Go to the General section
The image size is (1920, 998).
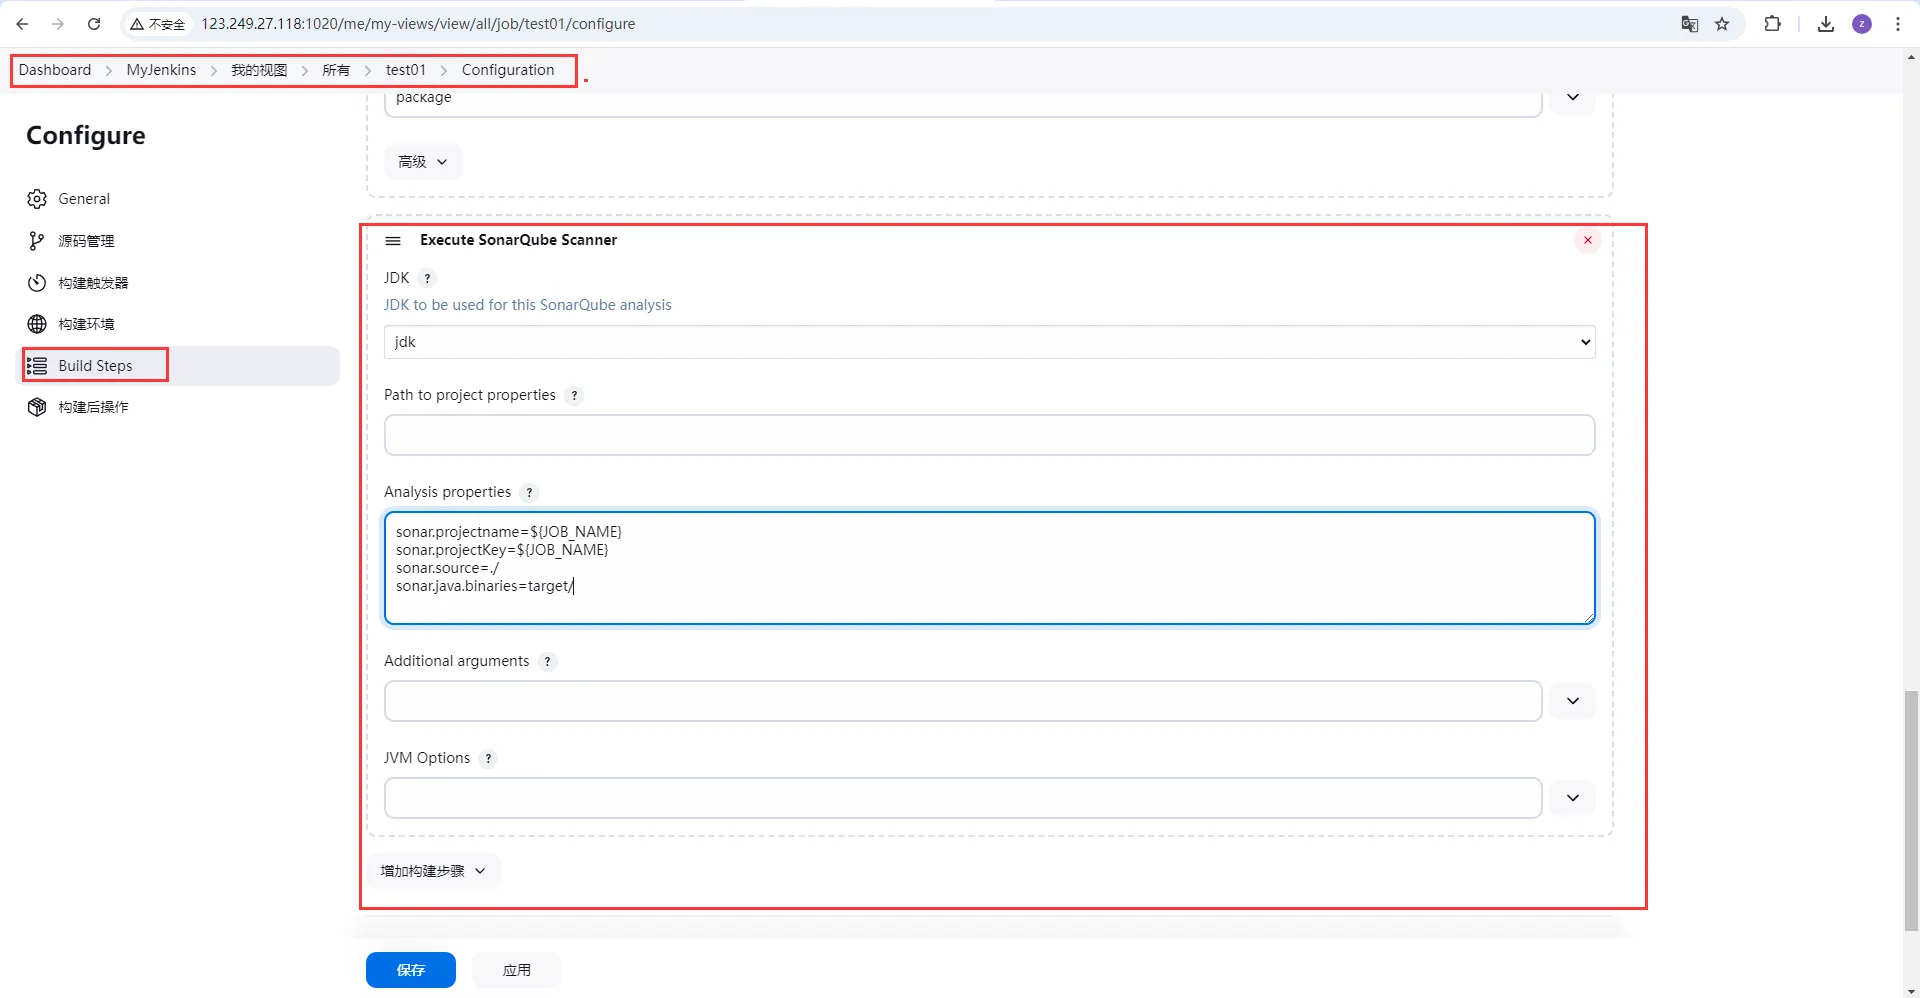pos(84,199)
